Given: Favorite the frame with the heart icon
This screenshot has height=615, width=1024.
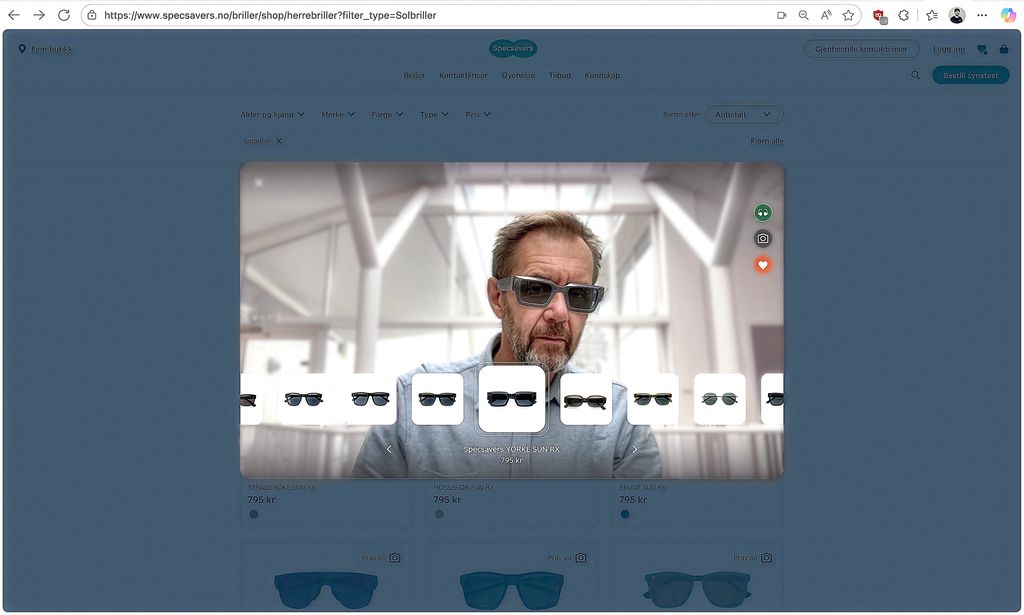Looking at the screenshot, I should [763, 265].
